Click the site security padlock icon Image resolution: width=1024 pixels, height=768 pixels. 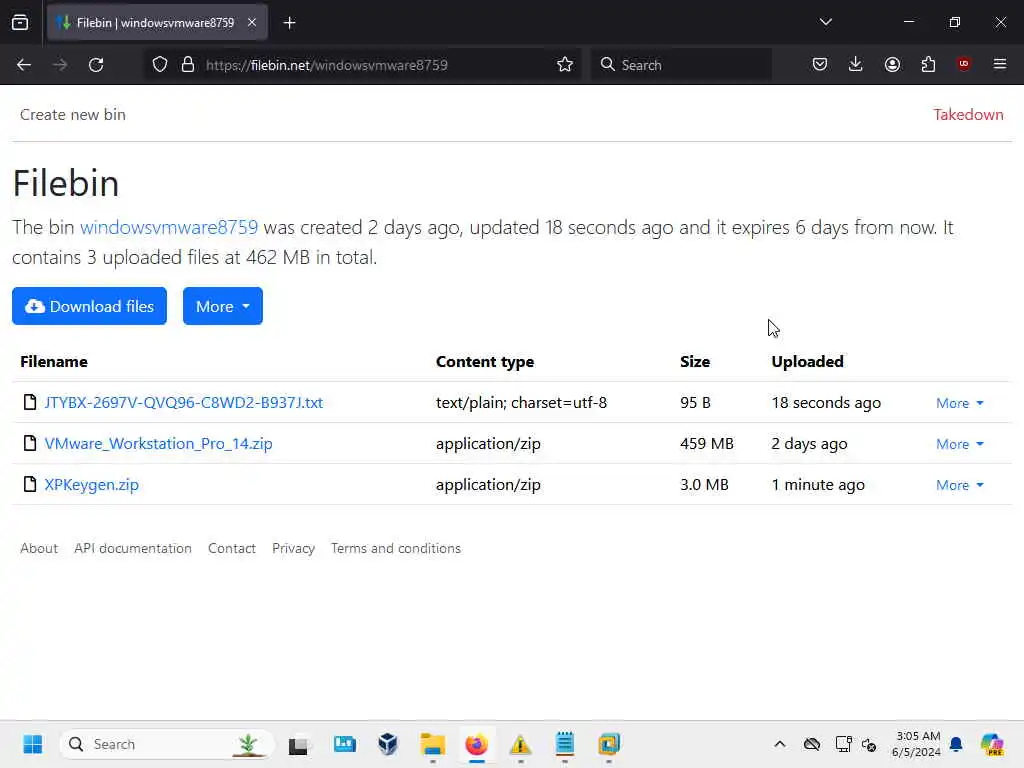[x=188, y=65]
